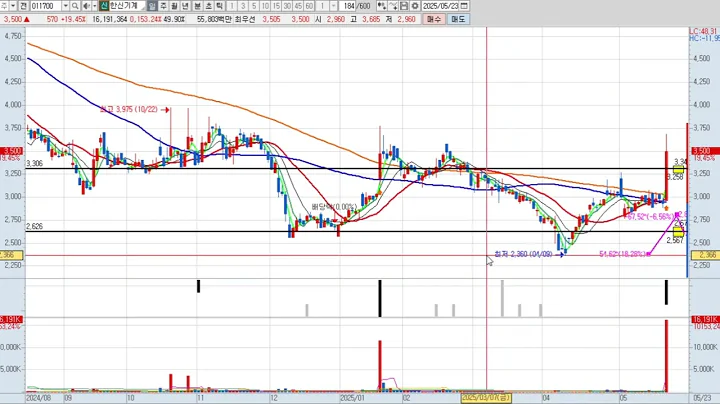
Task: Open the calendar date picker icon
Action: [x=464, y=6]
